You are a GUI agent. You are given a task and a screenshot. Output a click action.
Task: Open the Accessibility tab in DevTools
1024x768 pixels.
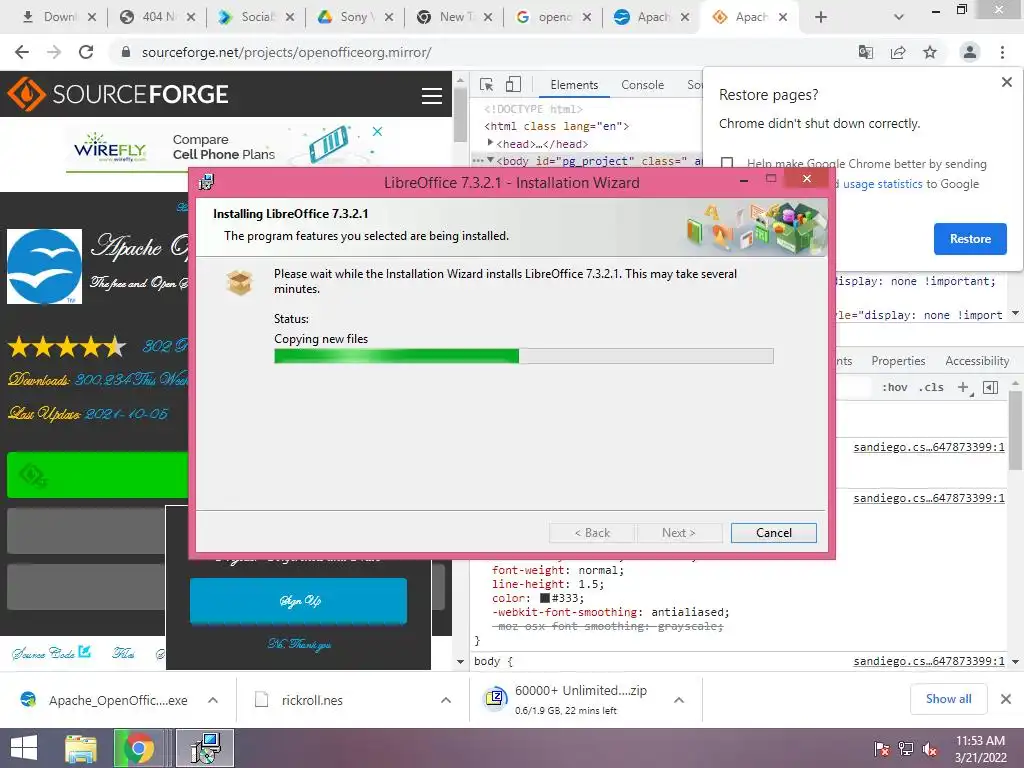click(x=976, y=360)
